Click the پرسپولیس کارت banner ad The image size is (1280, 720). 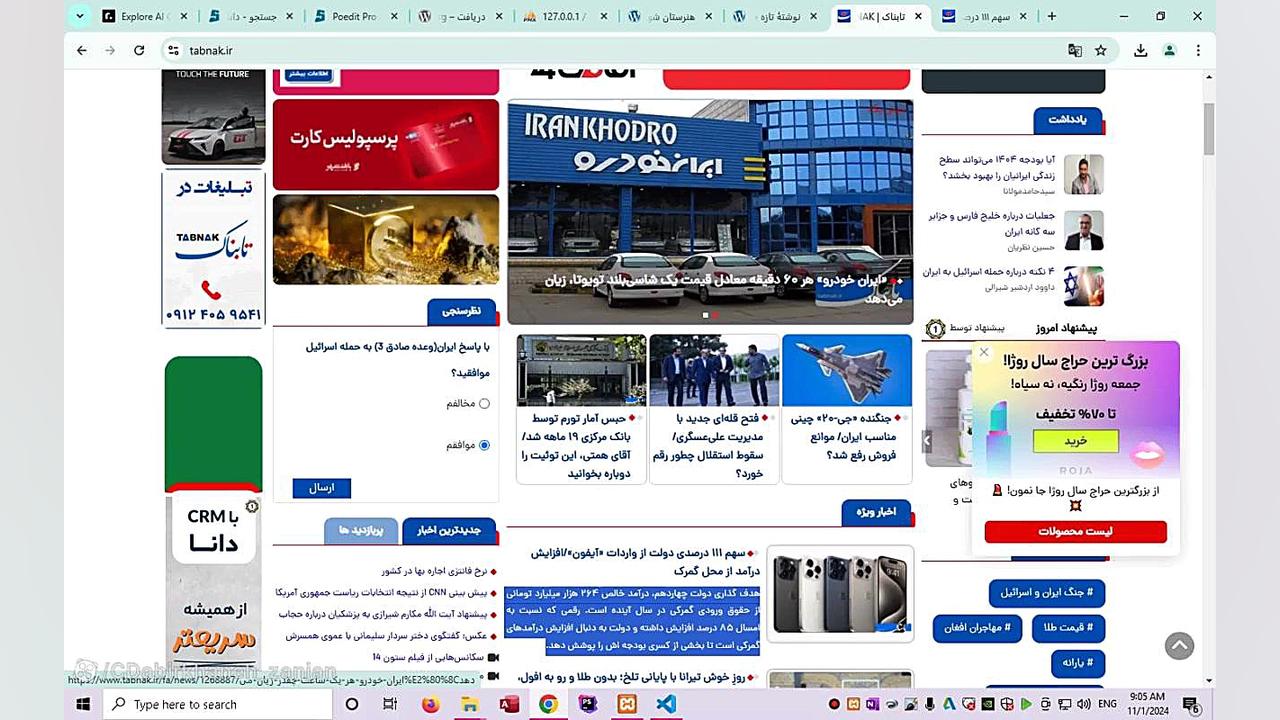click(x=385, y=144)
